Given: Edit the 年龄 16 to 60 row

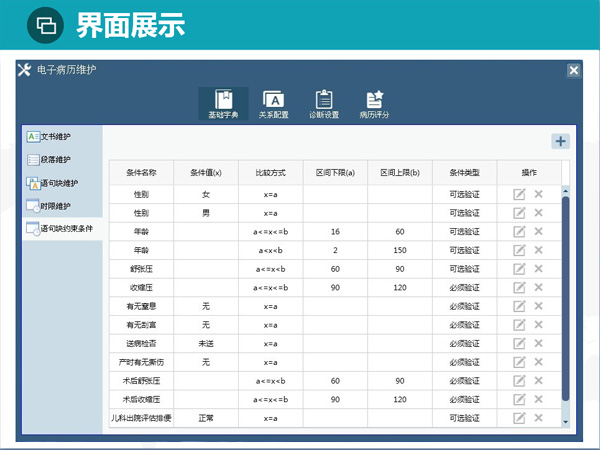Looking at the screenshot, I should (x=519, y=232).
